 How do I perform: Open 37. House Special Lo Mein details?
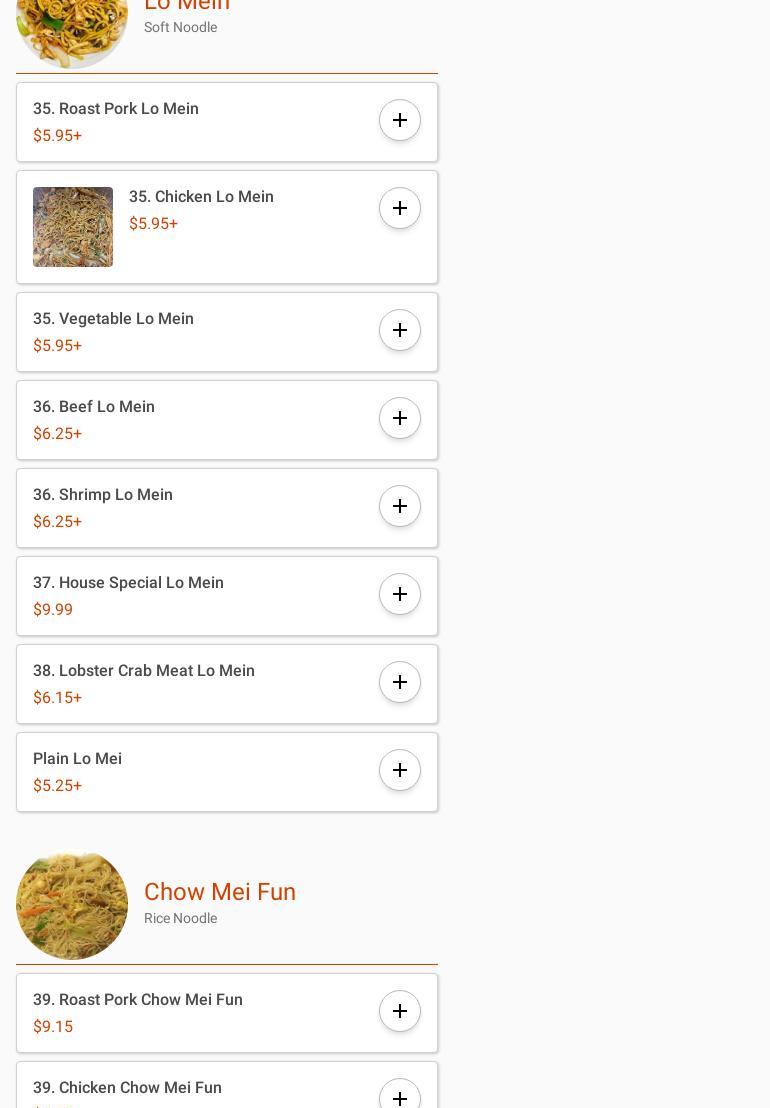[128, 583]
